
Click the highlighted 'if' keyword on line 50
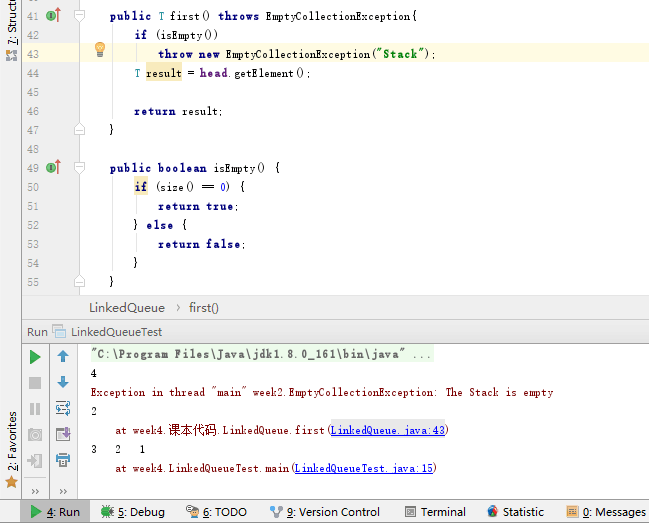141,187
